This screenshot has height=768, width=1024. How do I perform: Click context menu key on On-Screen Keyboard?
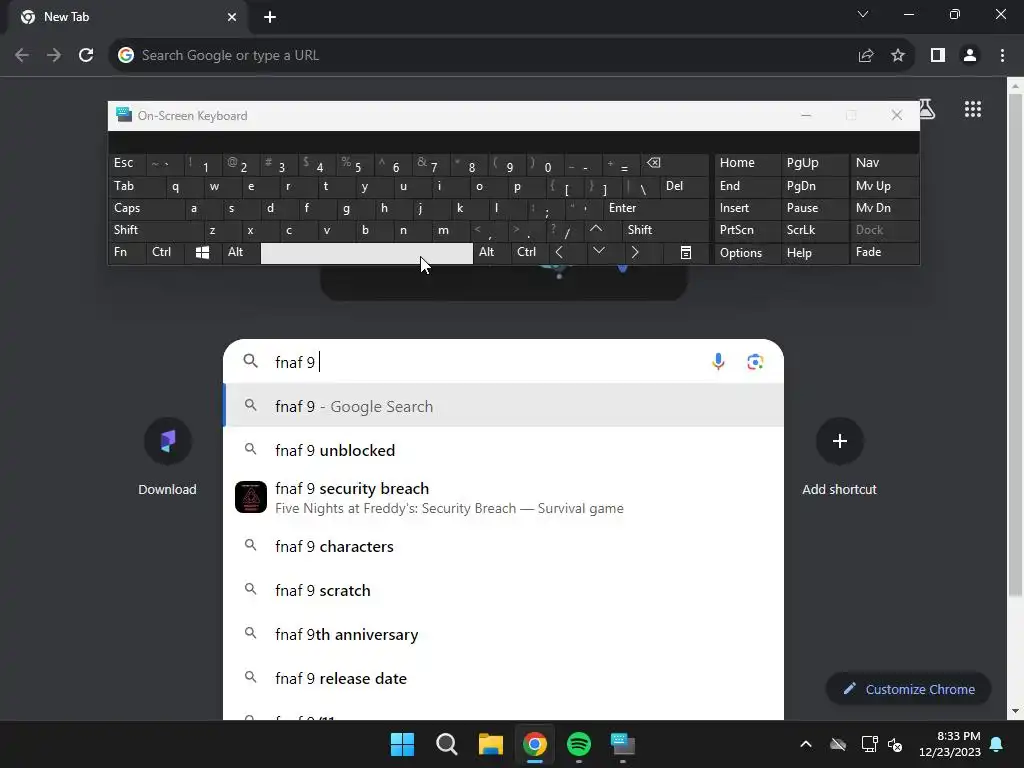686,253
